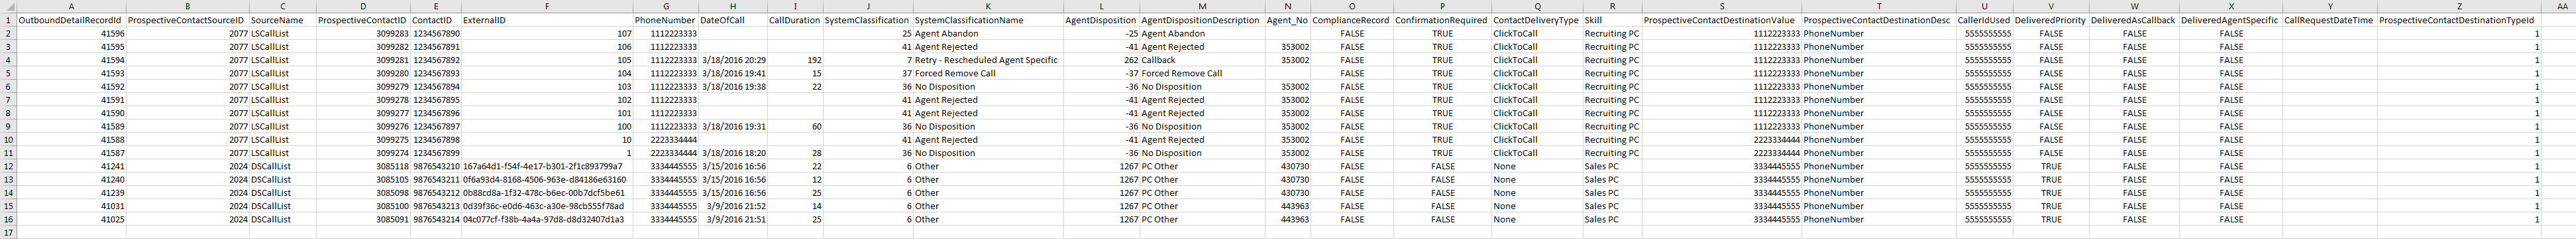The width and height of the screenshot is (2576, 239).
Task: Select the Agent_No header cell
Action: pos(1287,20)
